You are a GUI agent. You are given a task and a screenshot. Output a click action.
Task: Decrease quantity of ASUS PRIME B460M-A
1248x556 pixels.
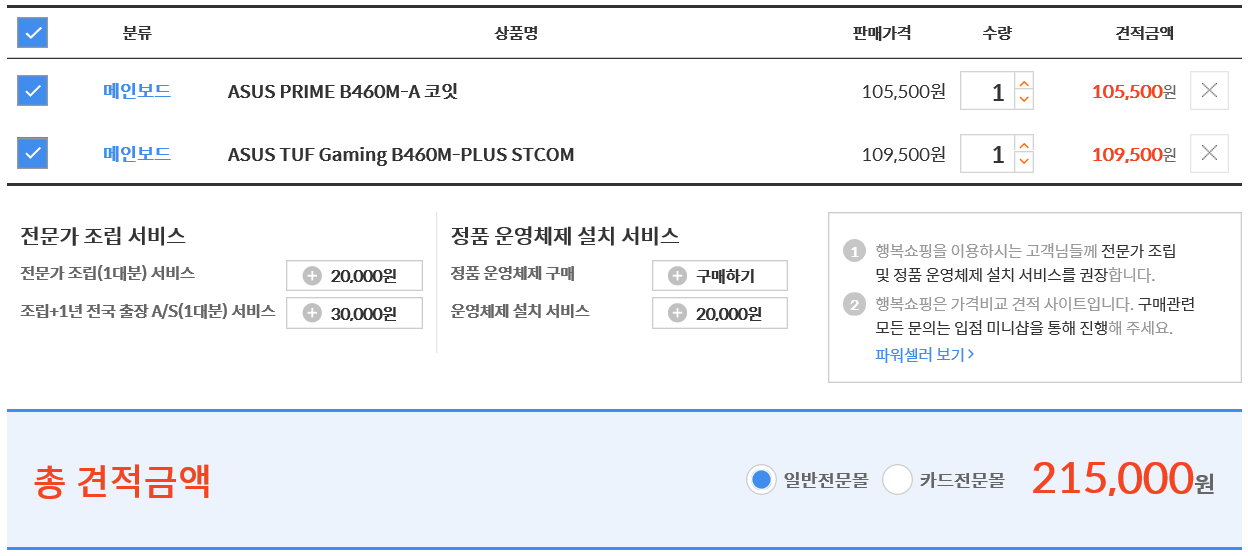point(1023,100)
